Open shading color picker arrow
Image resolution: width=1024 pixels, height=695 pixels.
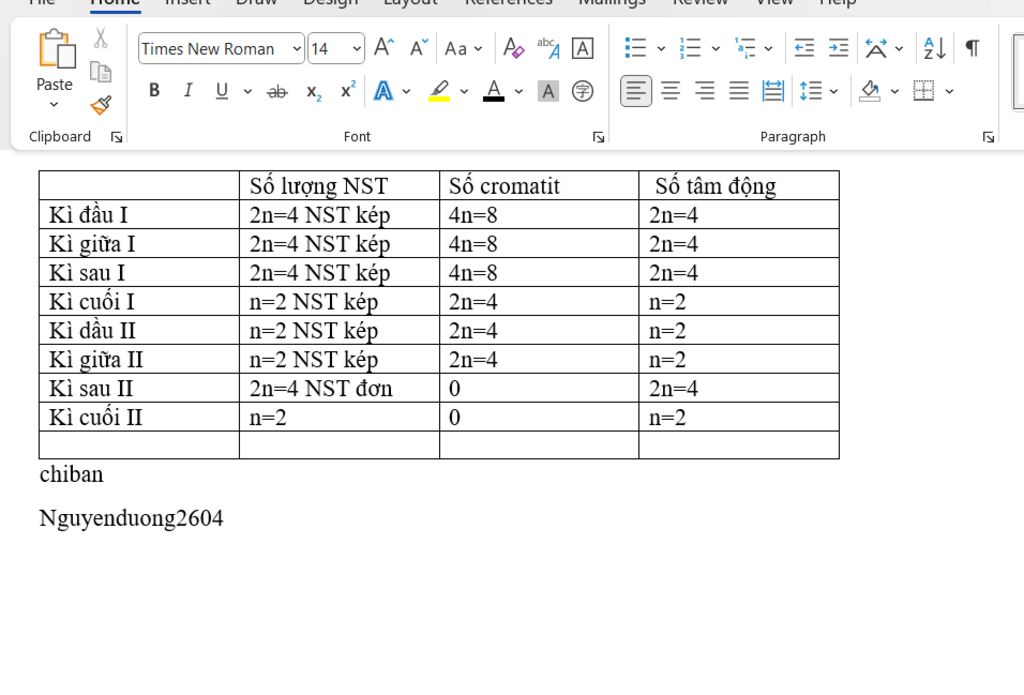pos(895,91)
